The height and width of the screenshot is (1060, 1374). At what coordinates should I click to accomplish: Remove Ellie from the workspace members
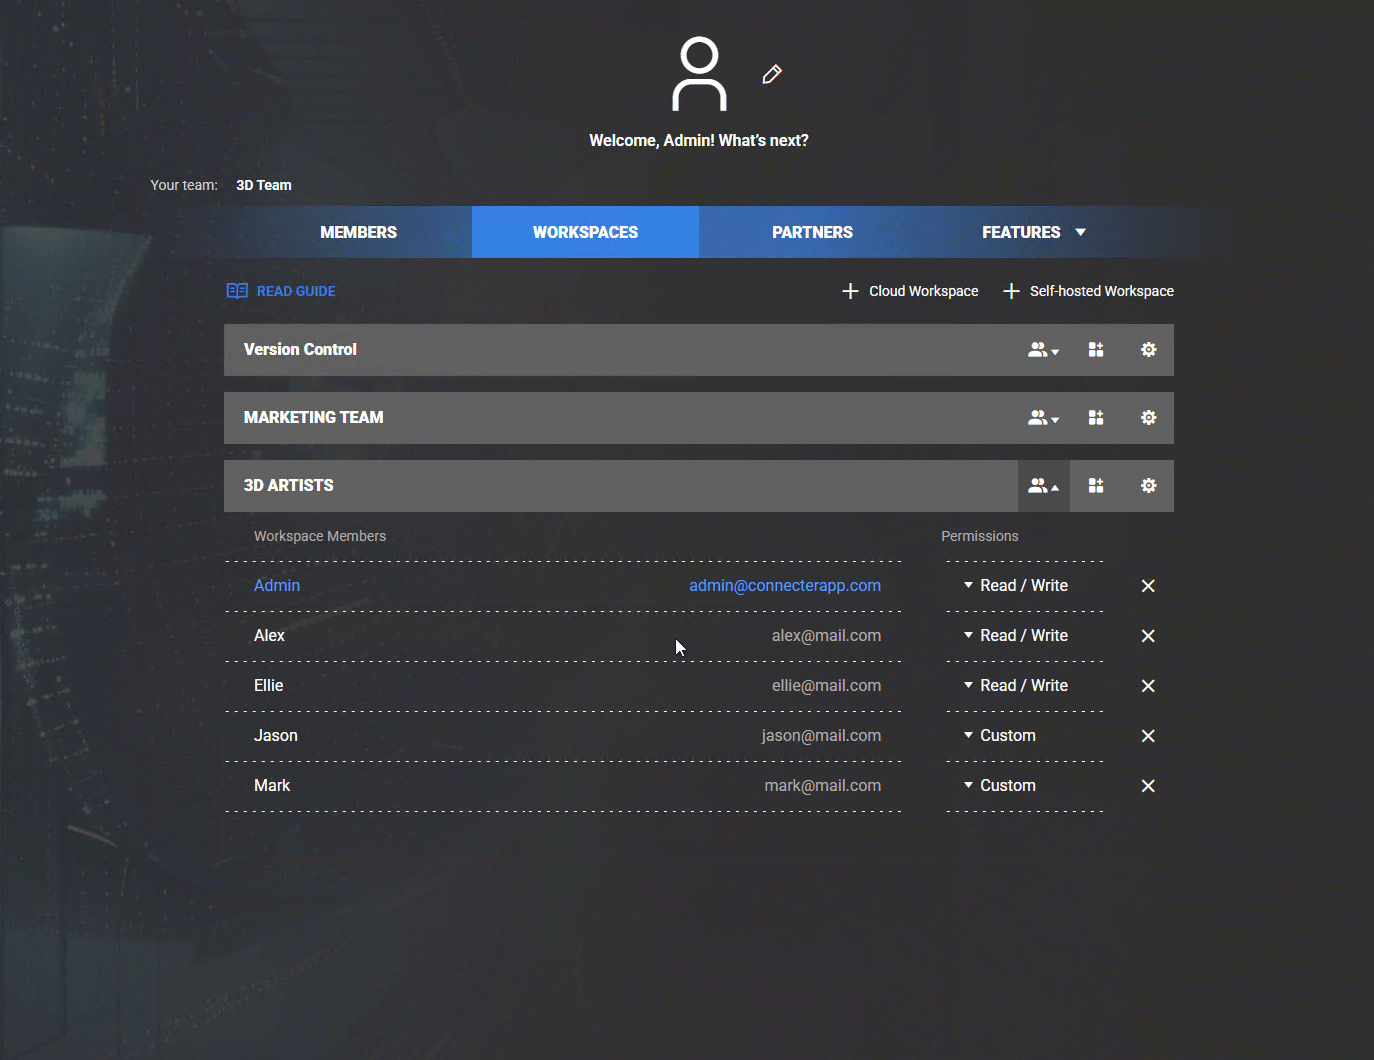tap(1148, 686)
